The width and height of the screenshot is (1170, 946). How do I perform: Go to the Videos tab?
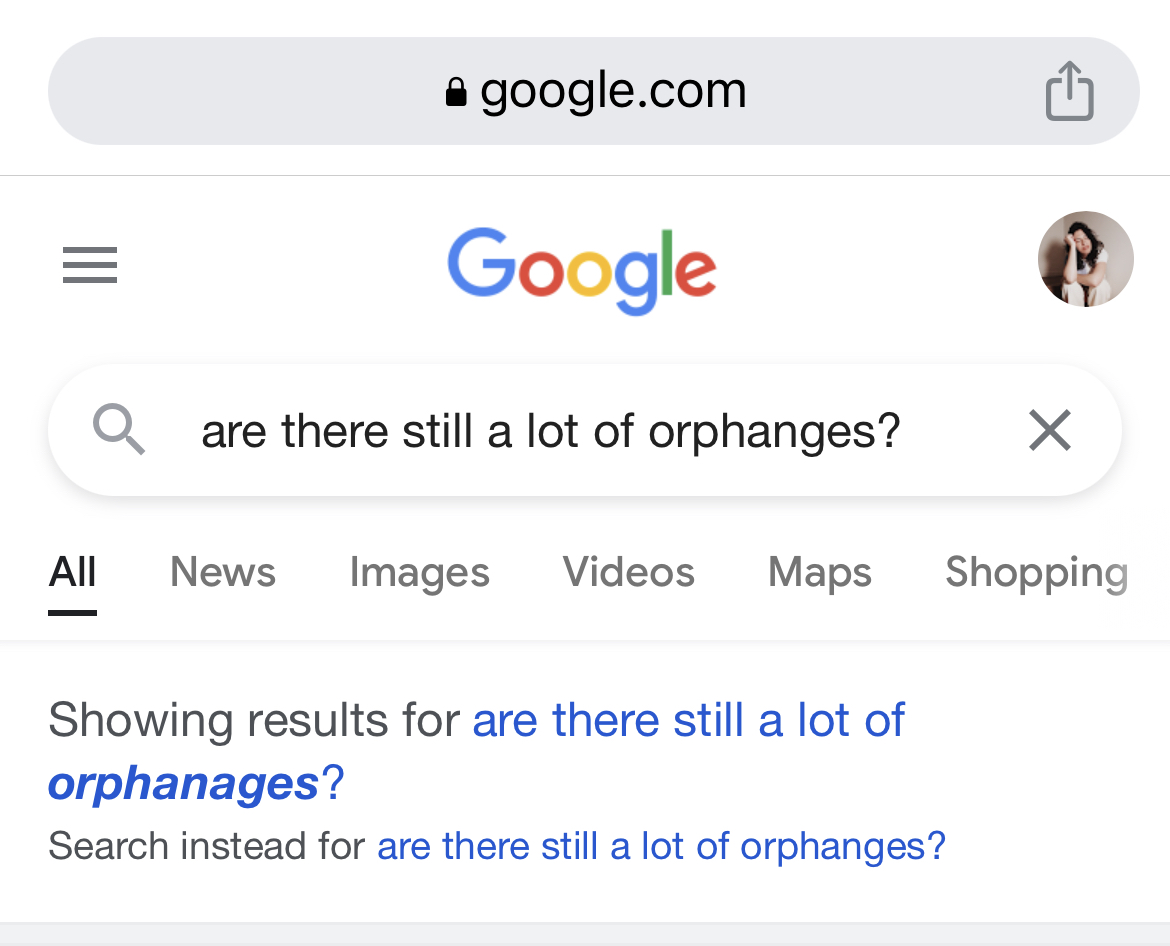(628, 573)
